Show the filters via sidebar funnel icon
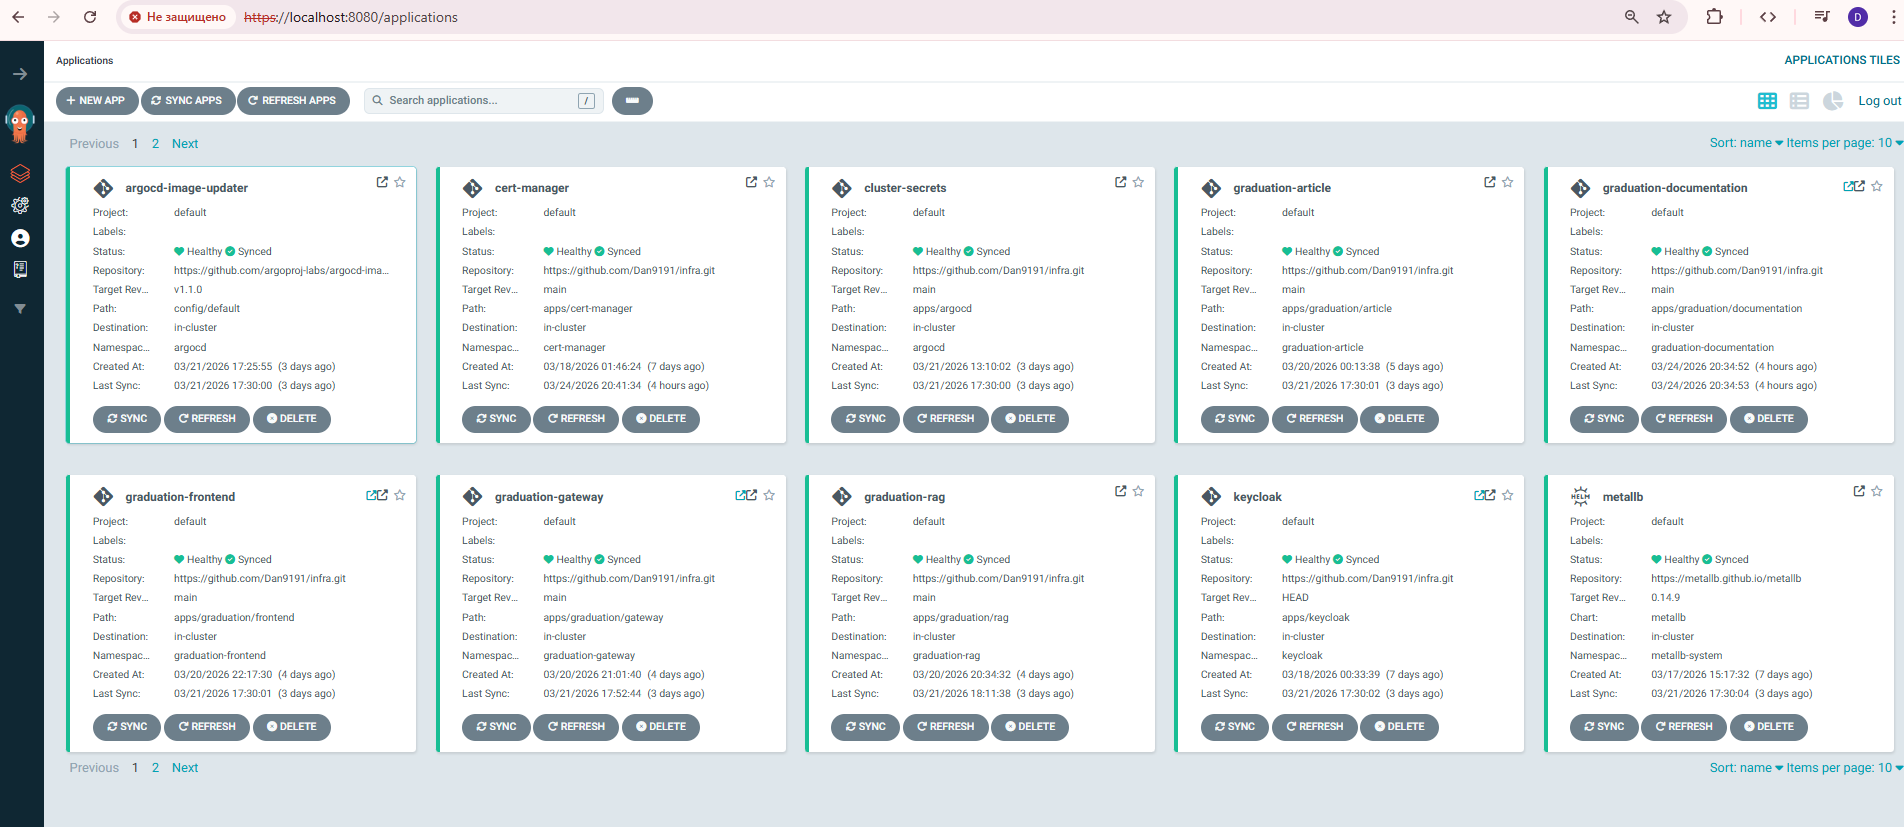Image resolution: width=1904 pixels, height=827 pixels. pyautogui.click(x=20, y=309)
